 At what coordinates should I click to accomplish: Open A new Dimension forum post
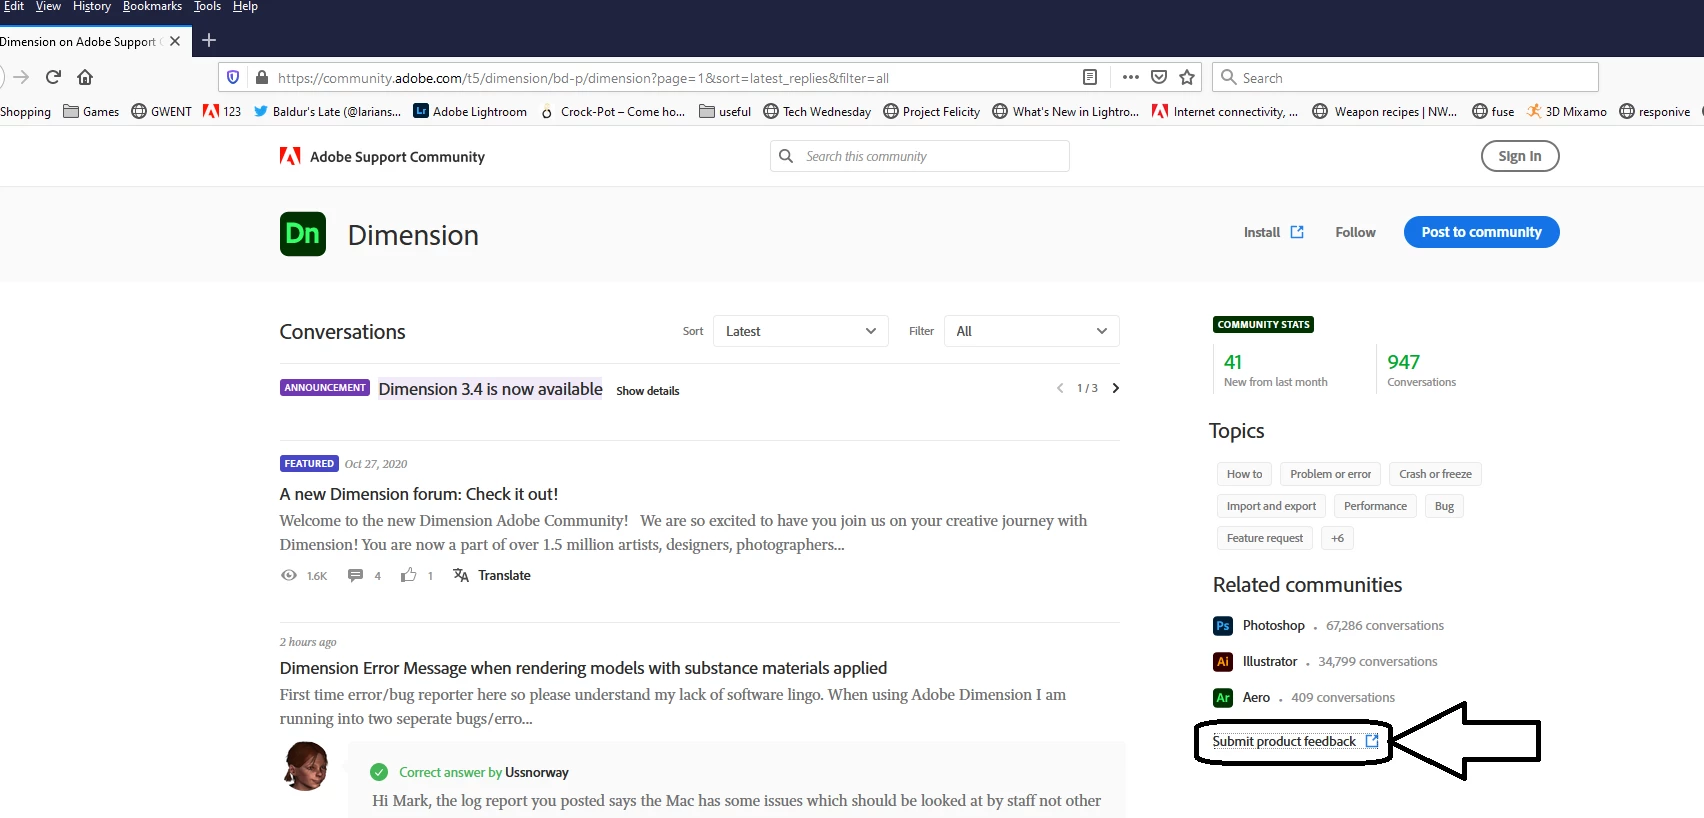(419, 494)
